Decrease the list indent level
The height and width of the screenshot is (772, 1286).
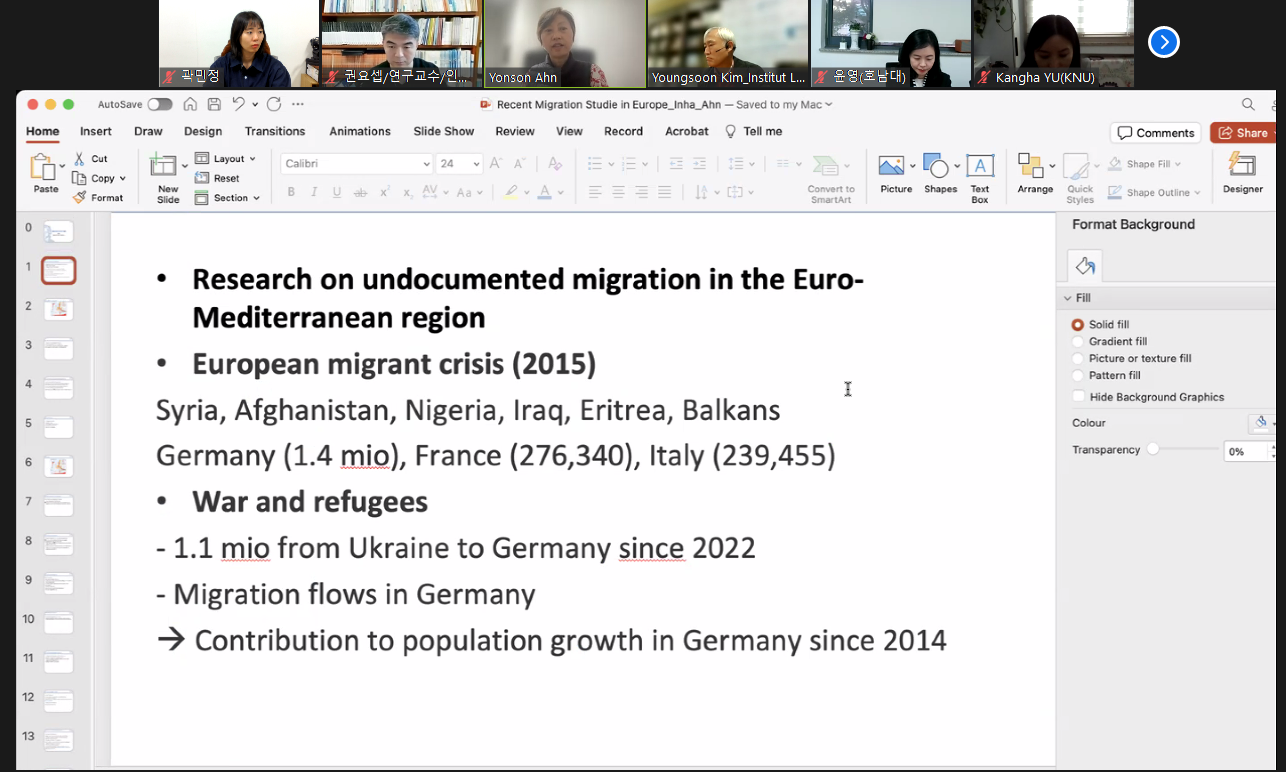coord(676,164)
